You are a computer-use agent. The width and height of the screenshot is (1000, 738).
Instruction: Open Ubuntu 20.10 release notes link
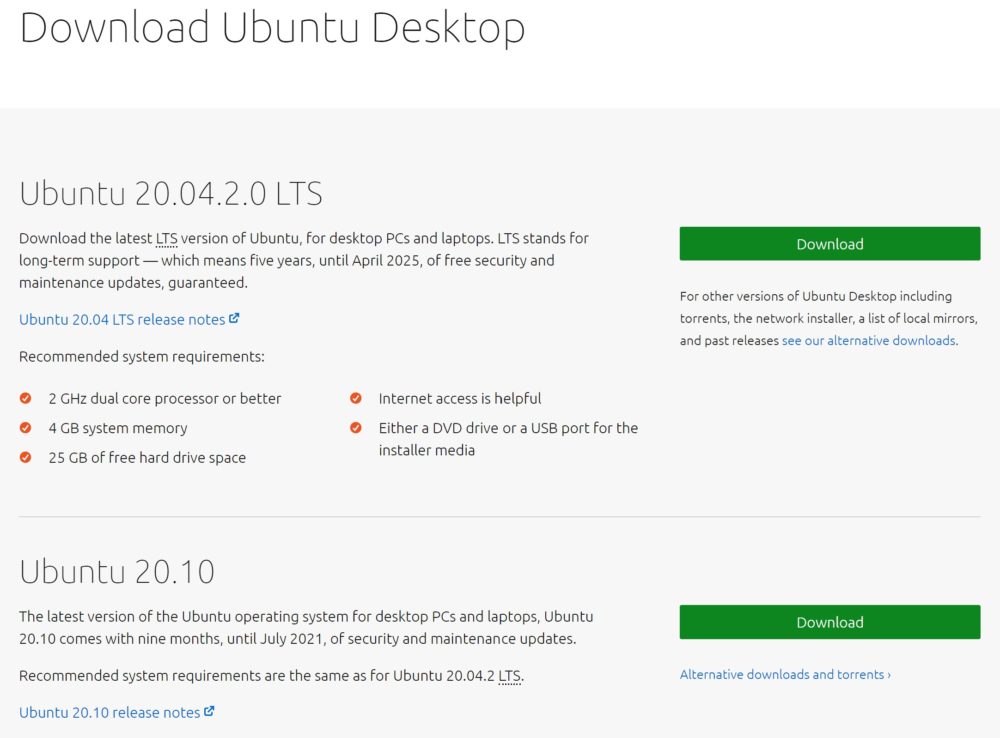[x=110, y=712]
